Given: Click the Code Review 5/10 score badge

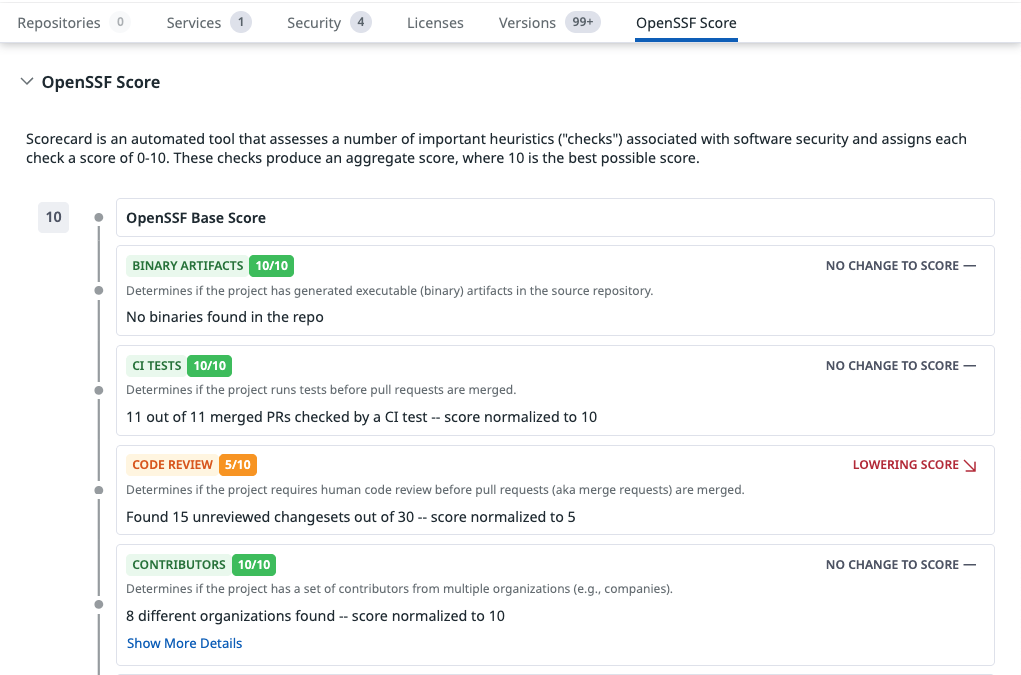Looking at the screenshot, I should coord(238,465).
